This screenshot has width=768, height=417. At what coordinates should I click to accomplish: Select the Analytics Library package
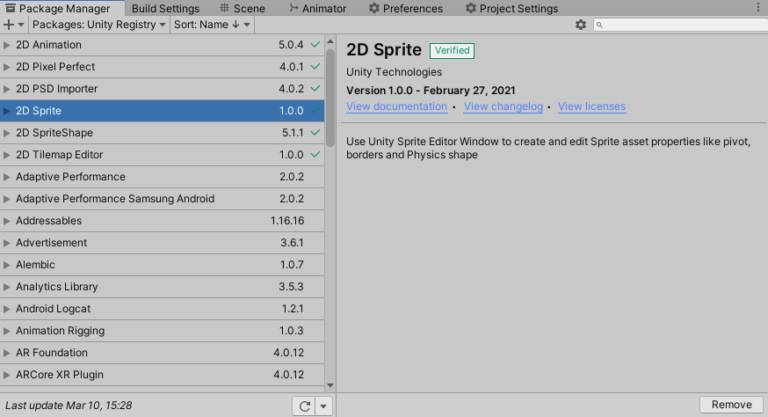coord(162,287)
